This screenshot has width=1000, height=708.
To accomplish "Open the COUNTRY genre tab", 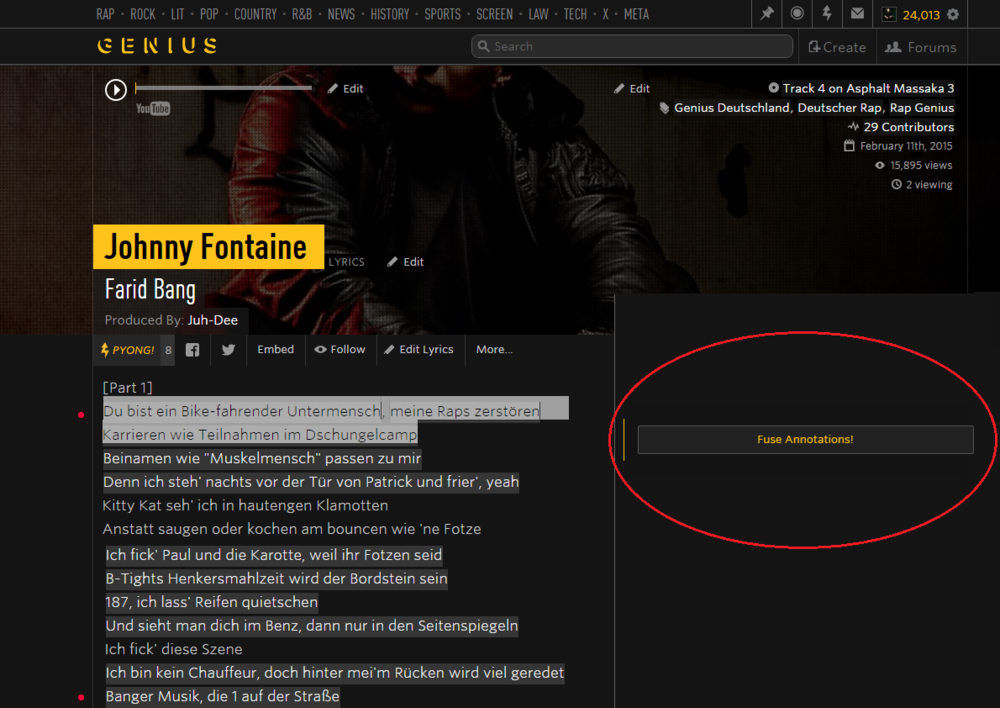I will pyautogui.click(x=256, y=14).
